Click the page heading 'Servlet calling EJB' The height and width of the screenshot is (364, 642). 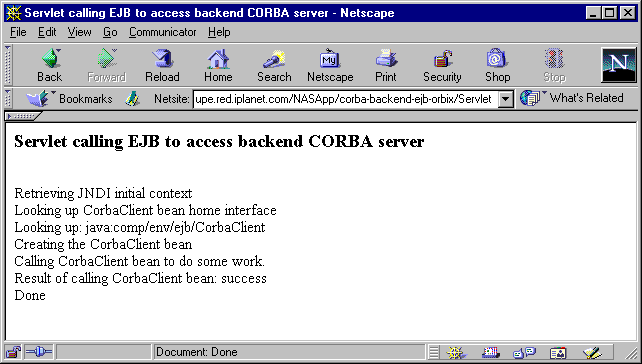[x=219, y=142]
